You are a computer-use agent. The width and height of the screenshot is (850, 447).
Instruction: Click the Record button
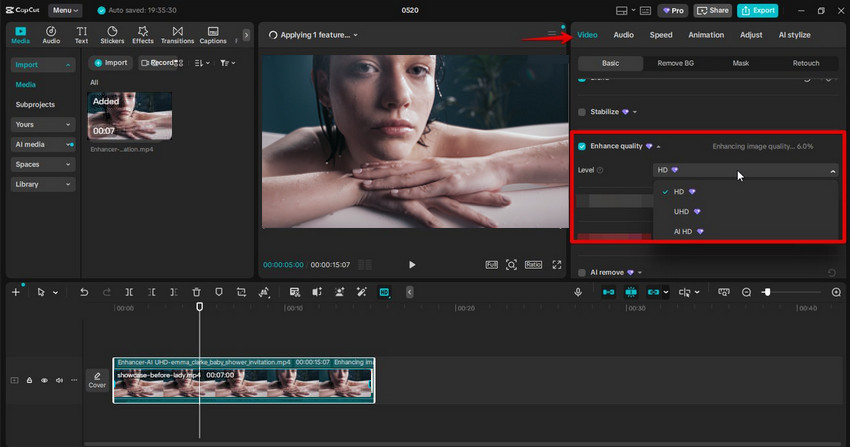click(159, 63)
